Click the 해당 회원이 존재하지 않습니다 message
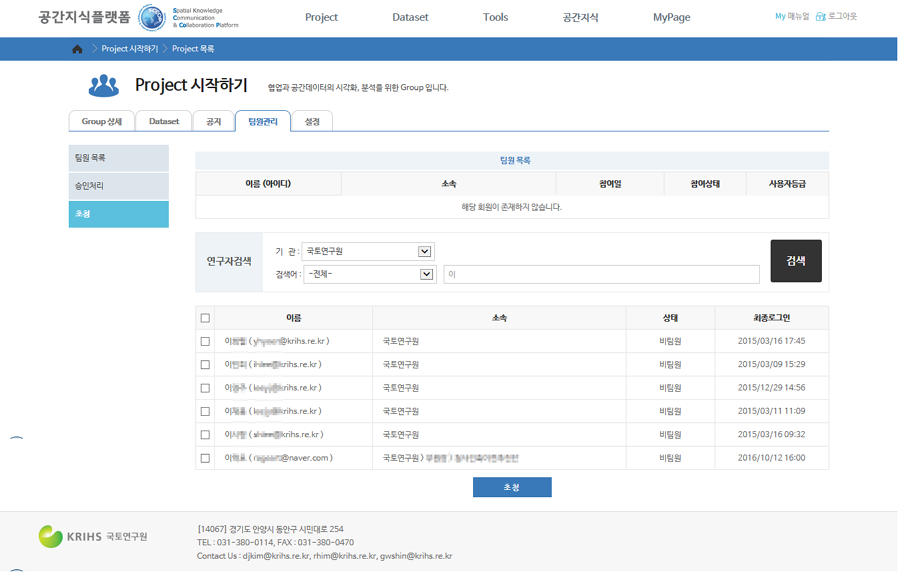This screenshot has width=900, height=574. pyautogui.click(x=511, y=207)
